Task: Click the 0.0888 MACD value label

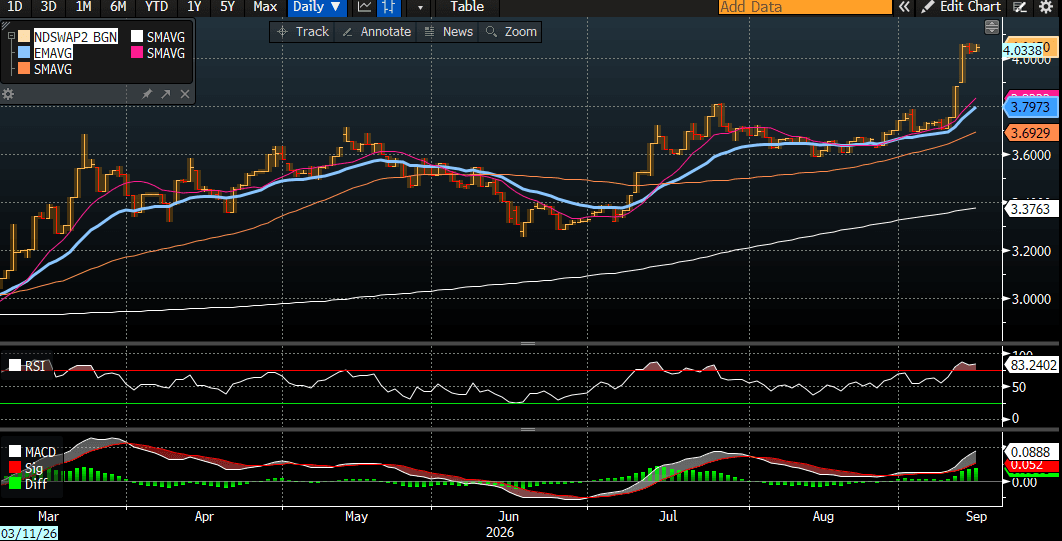Action: tap(1030, 452)
